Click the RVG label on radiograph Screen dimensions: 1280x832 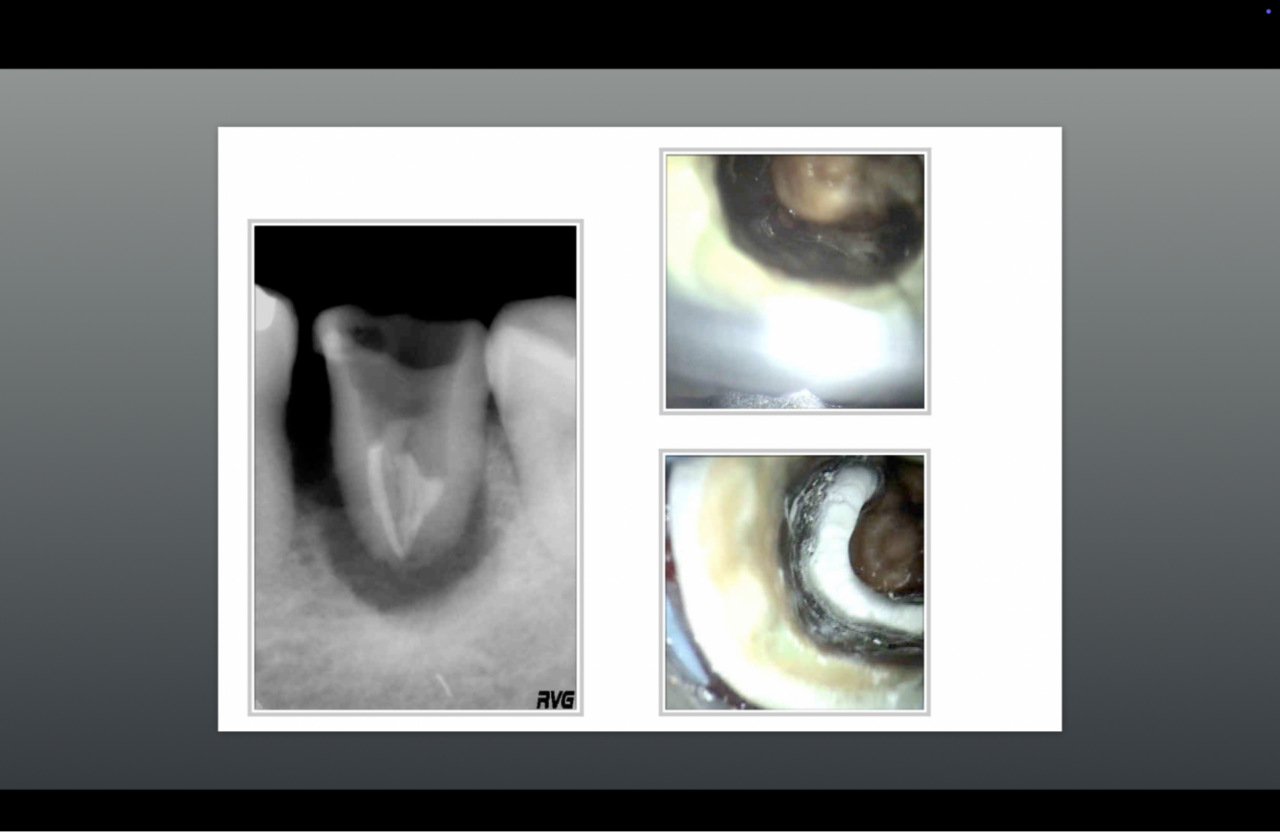pos(555,699)
